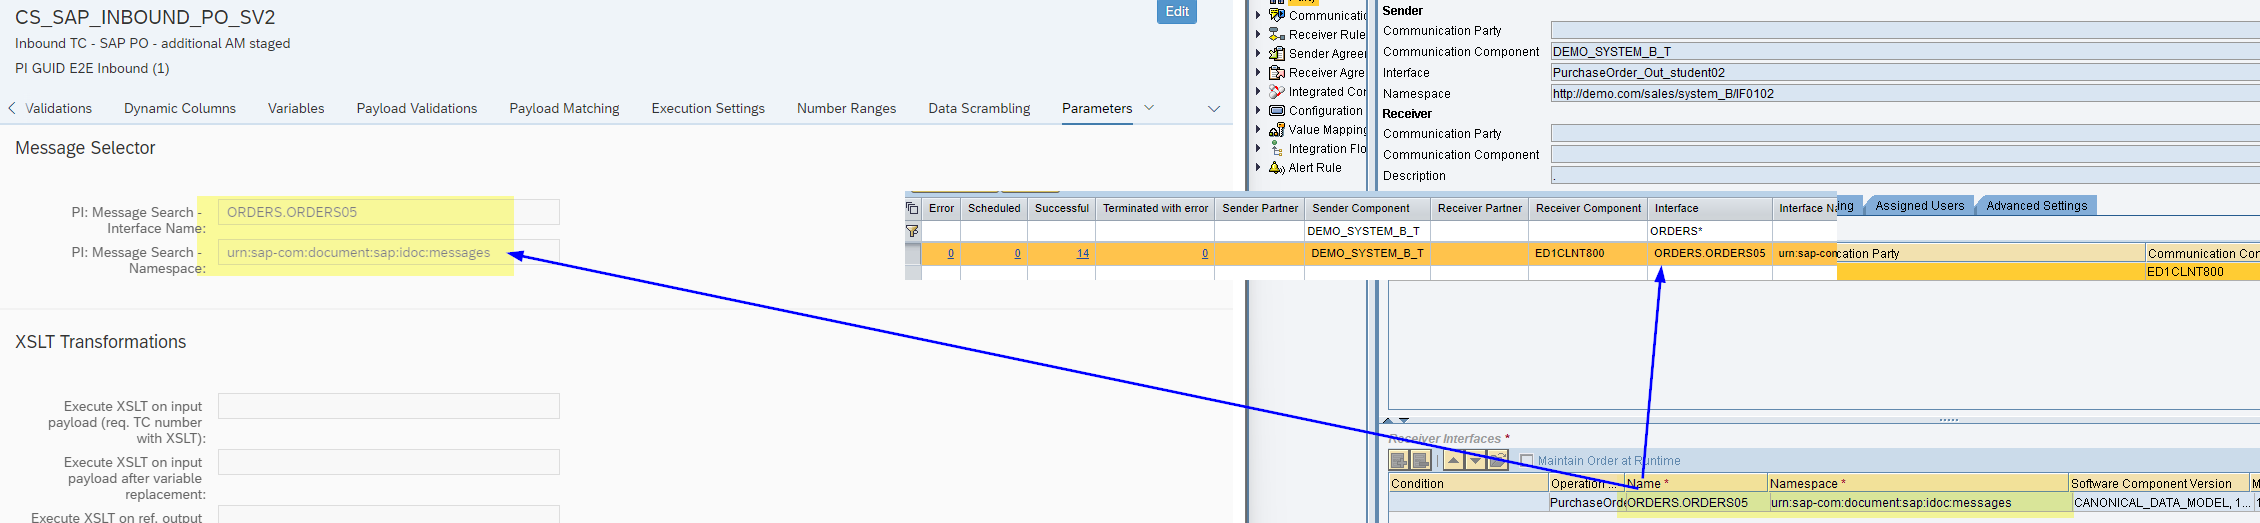Viewport: 2260px width, 523px height.
Task: Switch to the Payload Validations tab
Action: (416, 108)
